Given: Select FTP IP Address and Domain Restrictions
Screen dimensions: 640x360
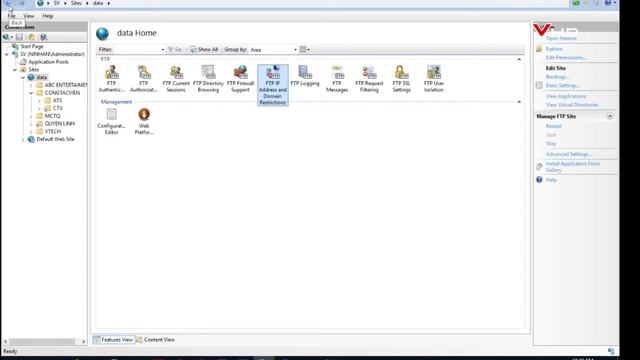Looking at the screenshot, I should pyautogui.click(x=273, y=85).
